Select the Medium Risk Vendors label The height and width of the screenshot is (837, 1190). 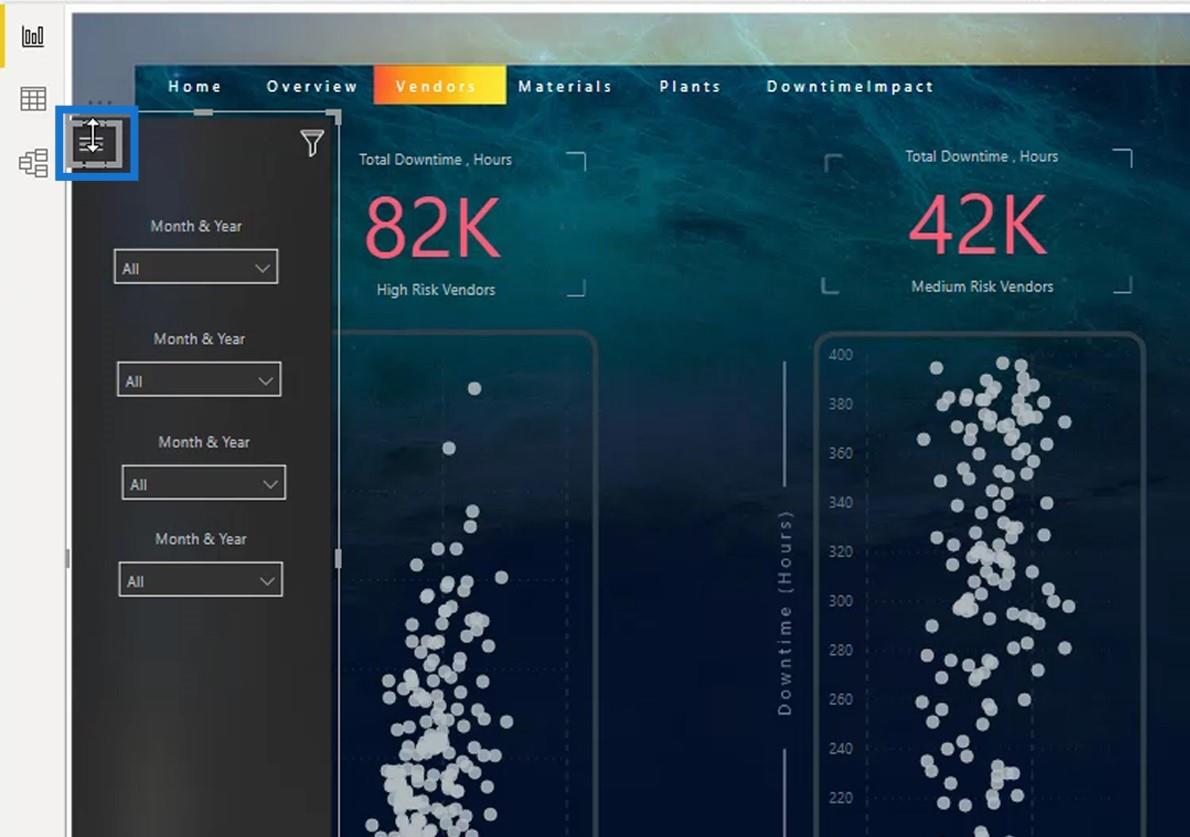(982, 287)
